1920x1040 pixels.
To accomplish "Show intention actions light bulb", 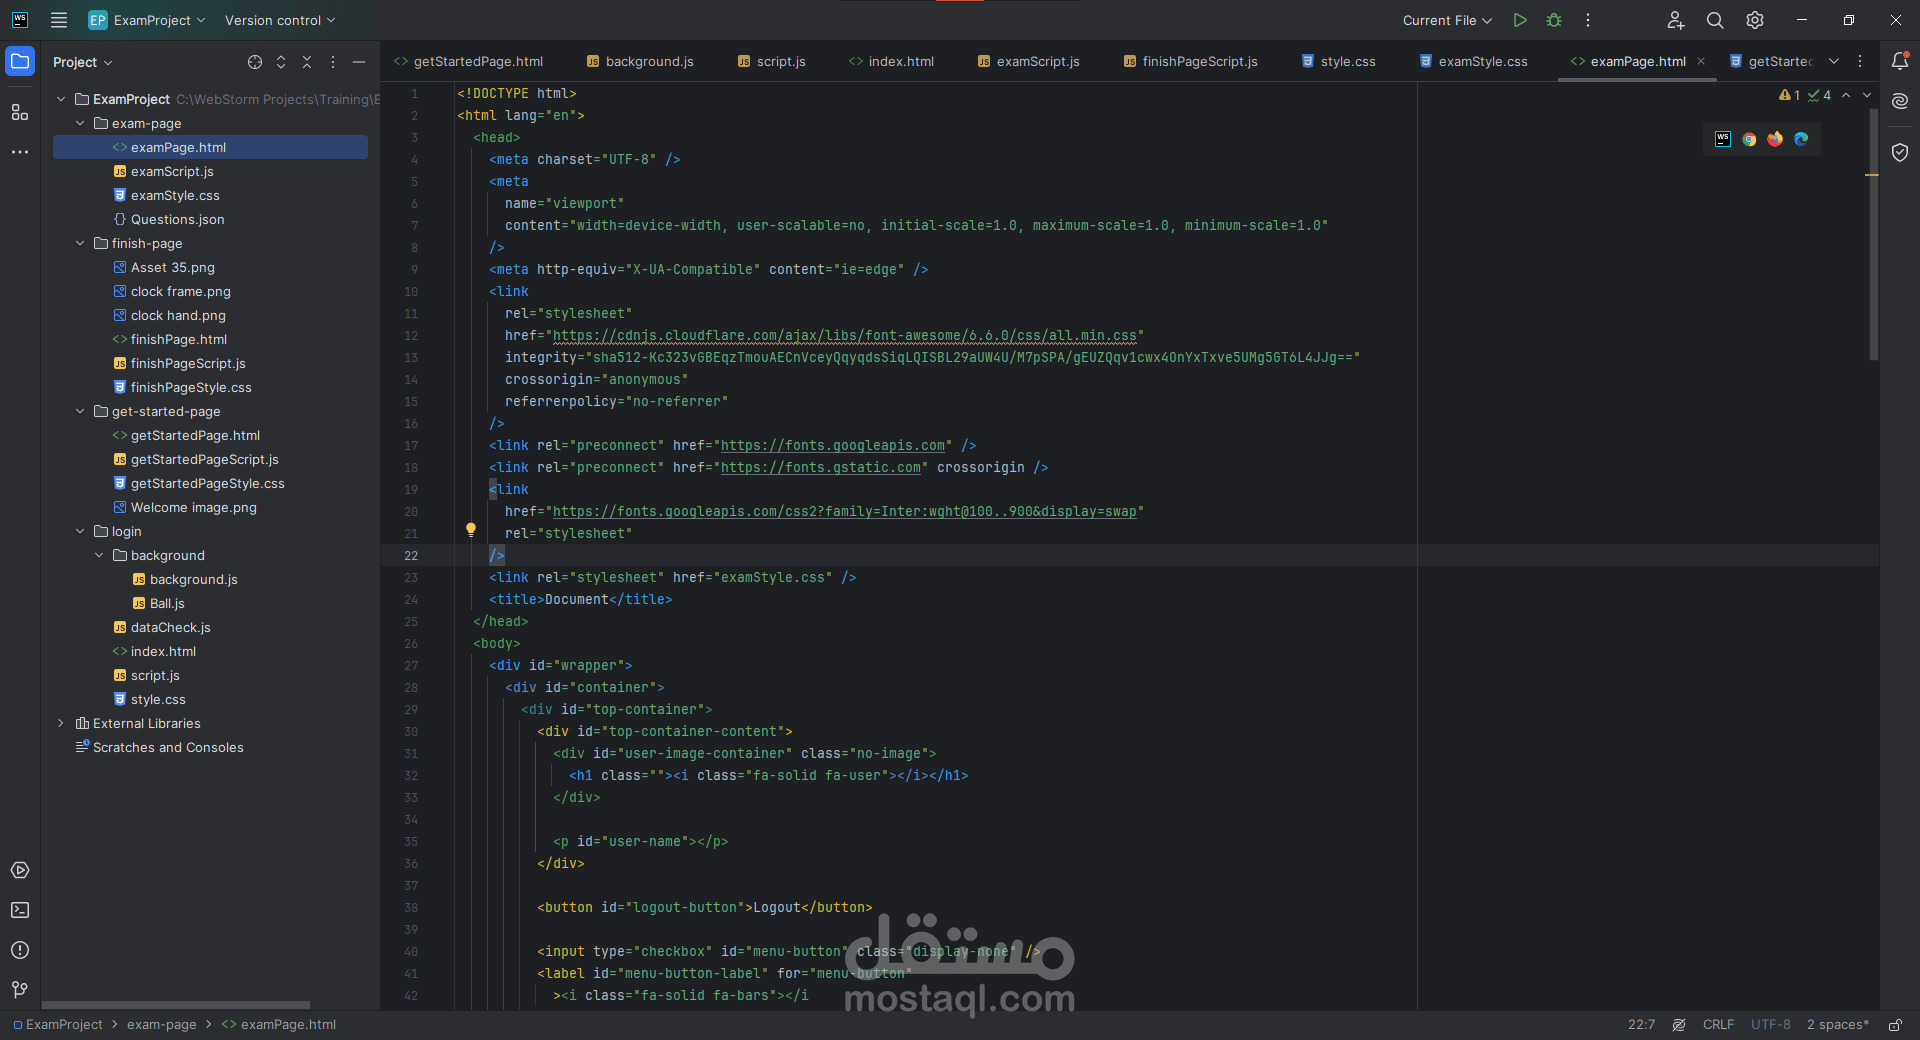I will pos(471,530).
